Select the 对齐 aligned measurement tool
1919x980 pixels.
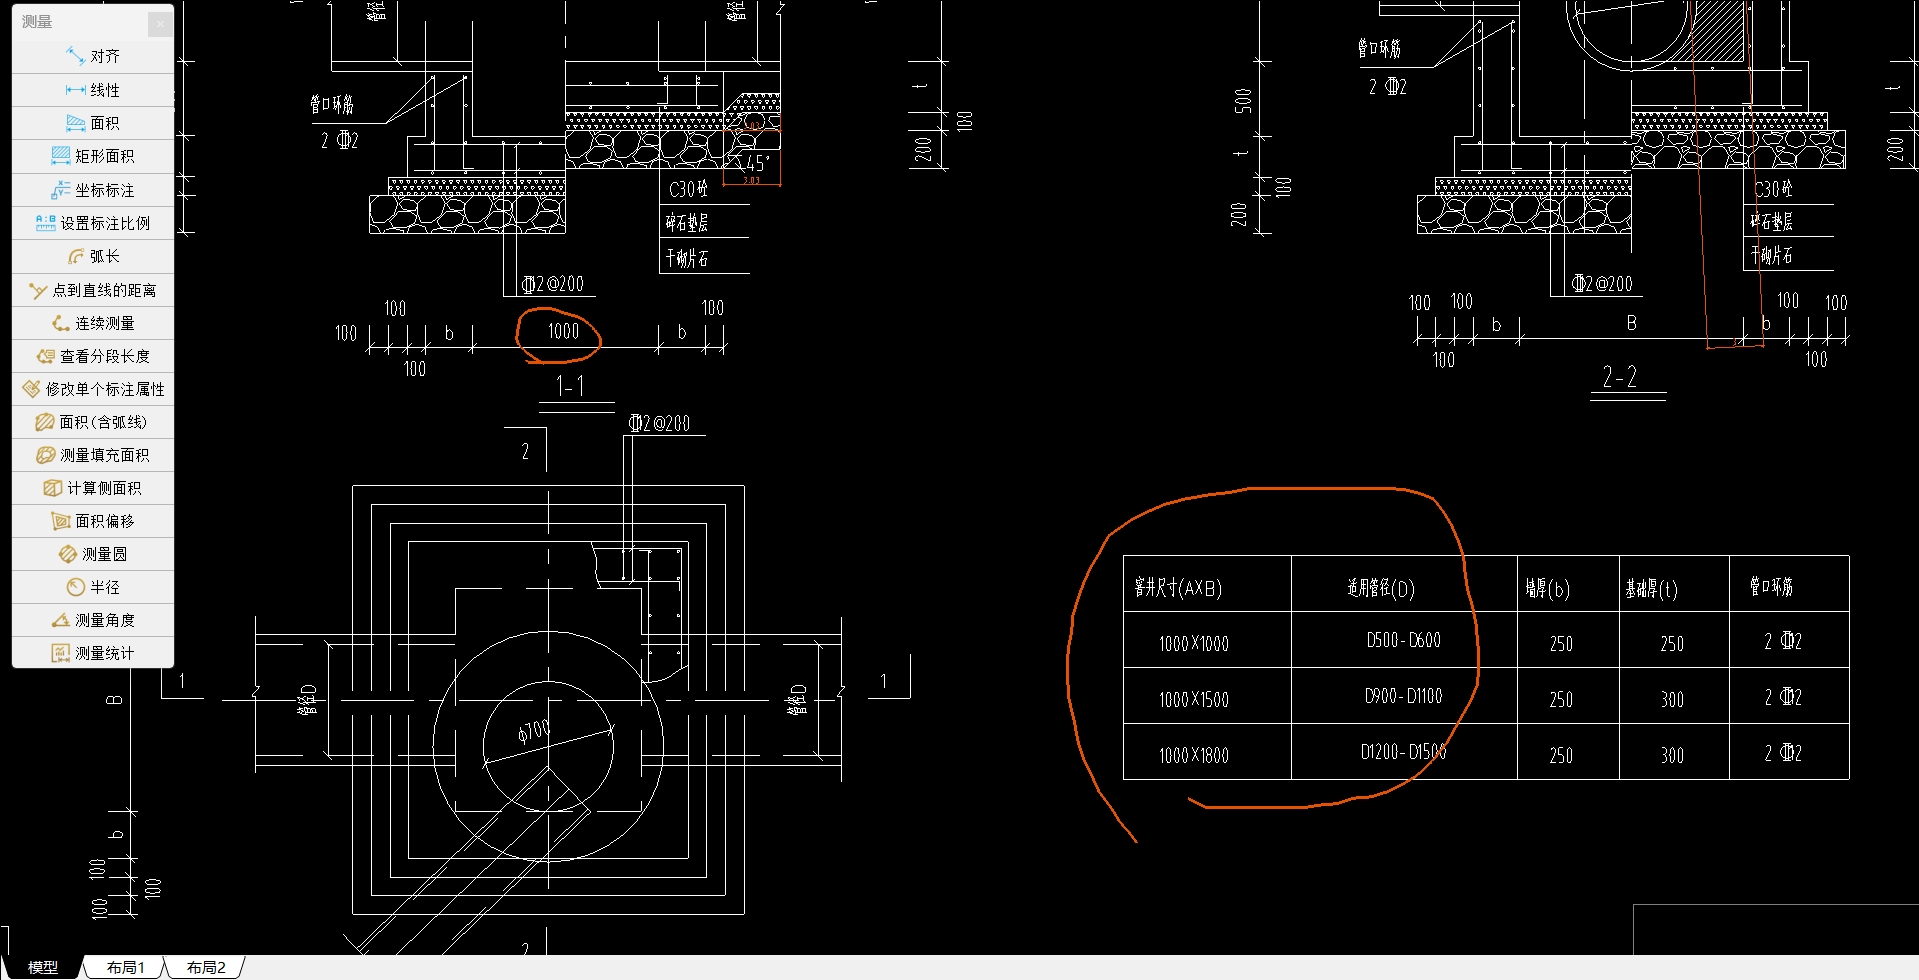coord(93,57)
